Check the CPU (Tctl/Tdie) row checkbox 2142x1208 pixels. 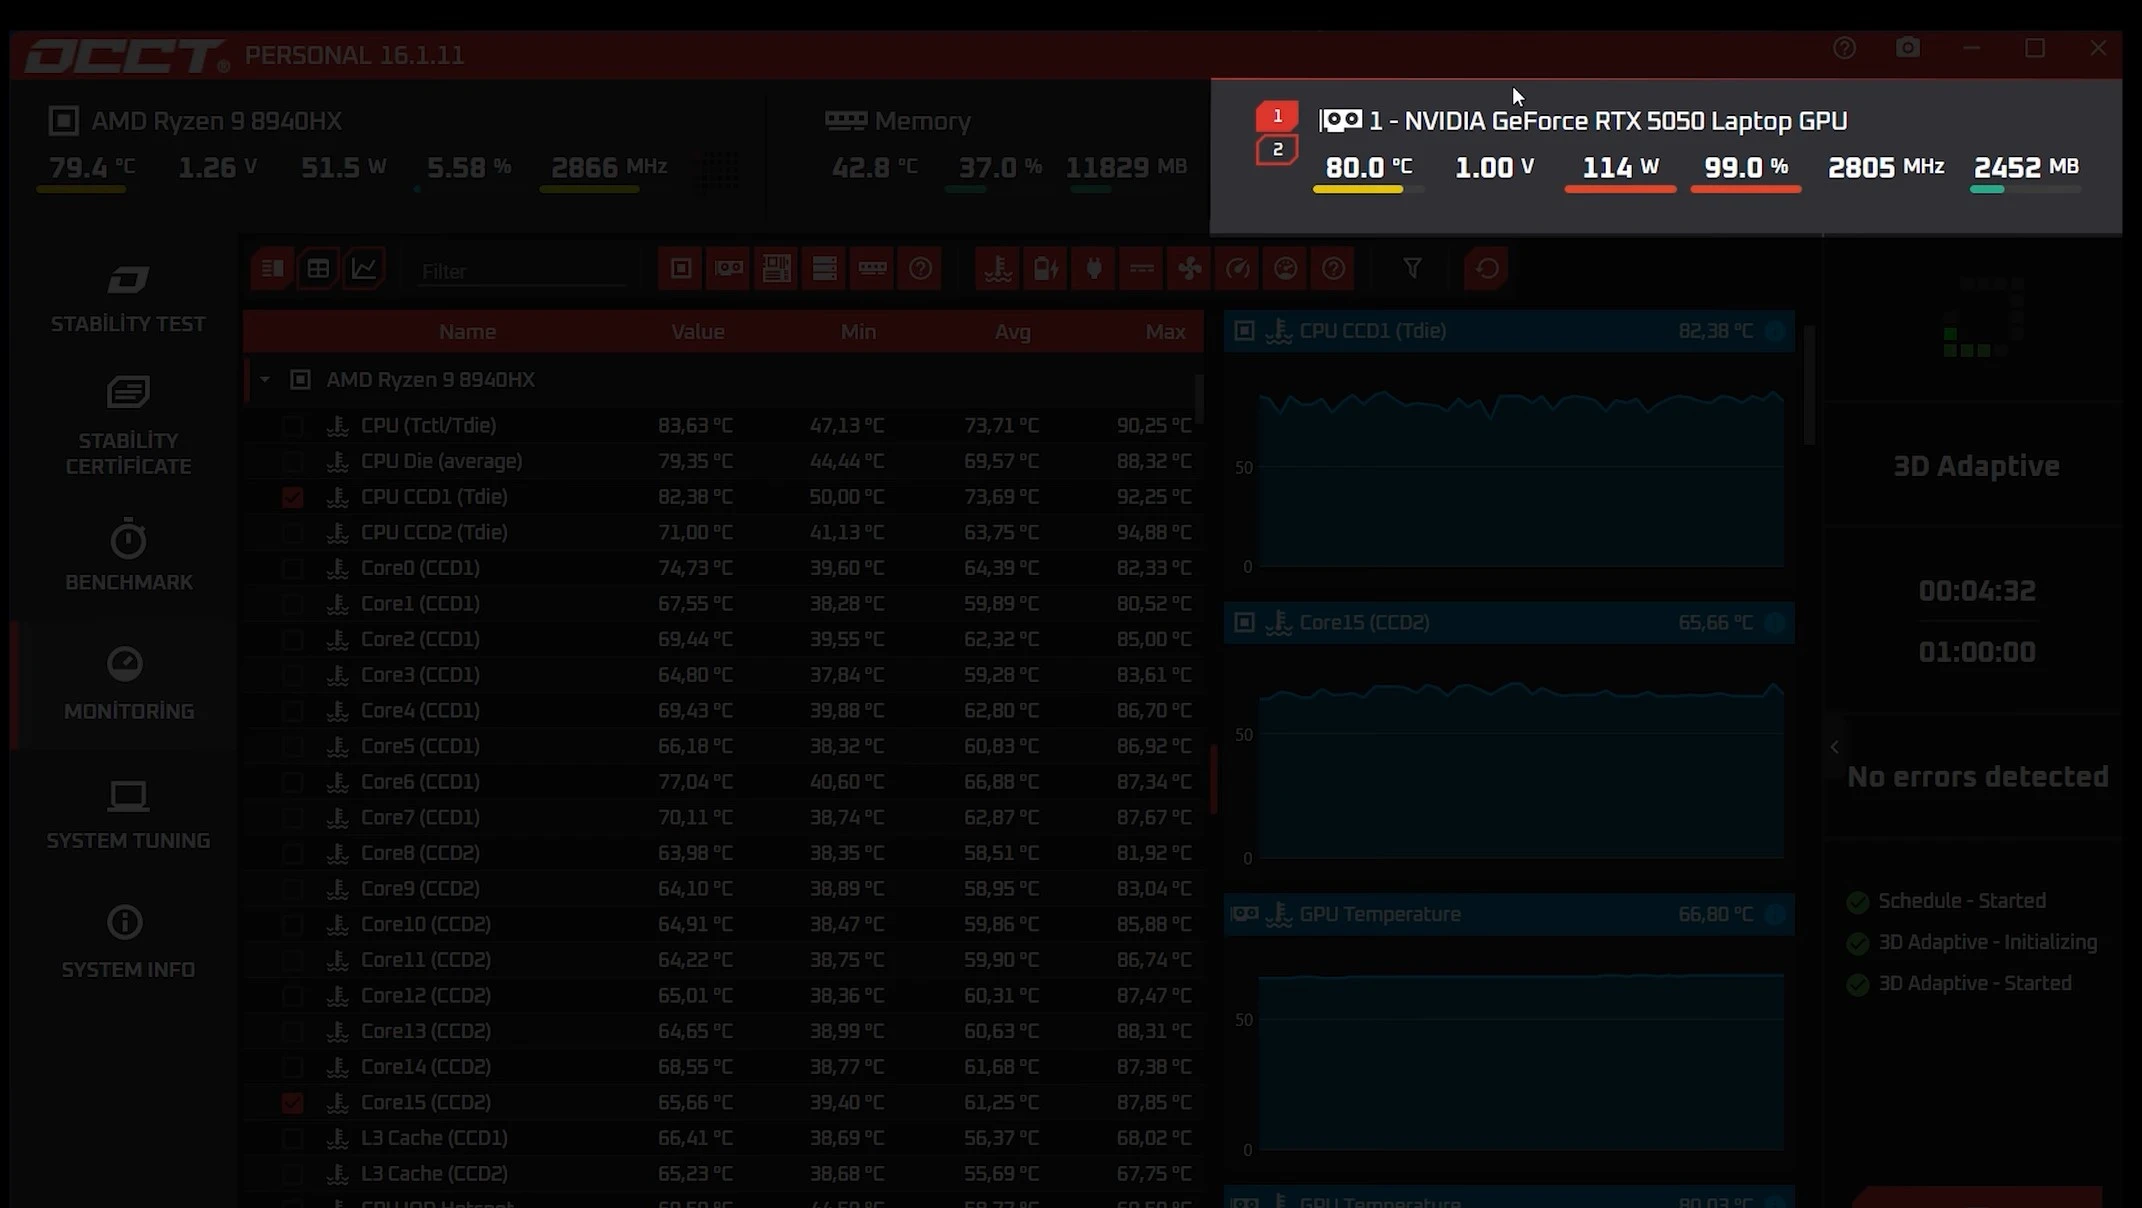292,426
